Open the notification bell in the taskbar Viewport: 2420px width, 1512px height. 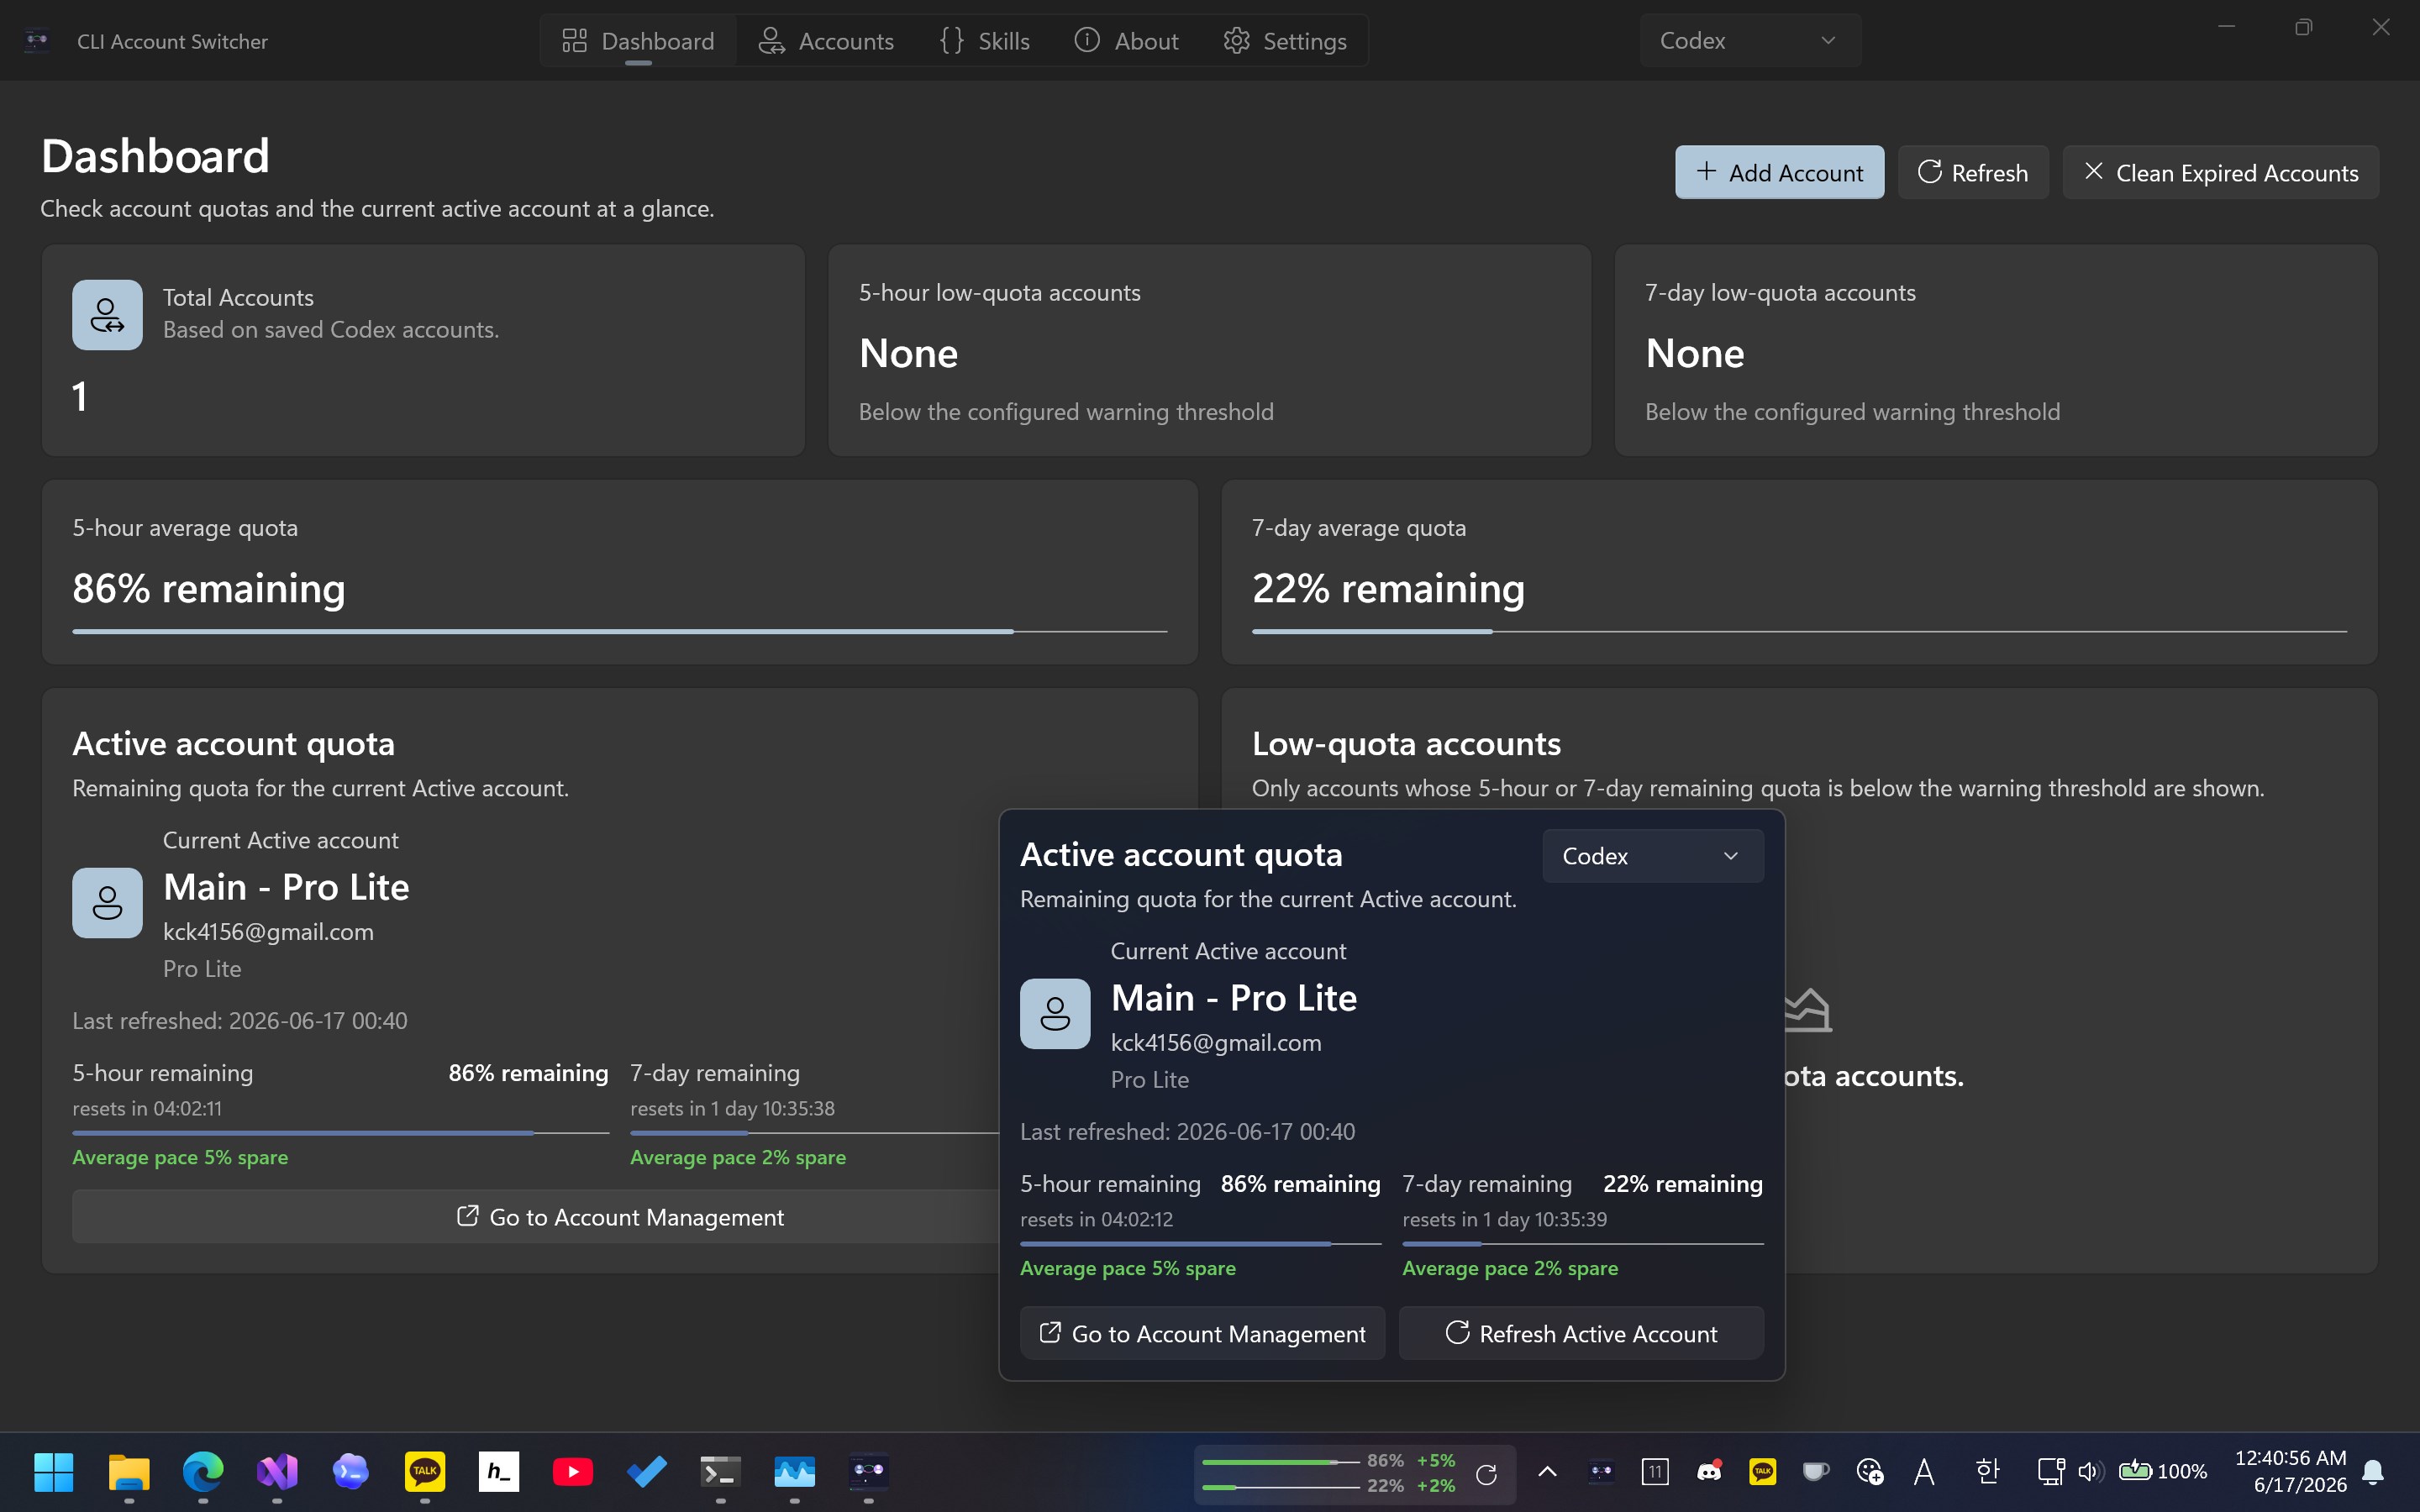pos(2373,1471)
